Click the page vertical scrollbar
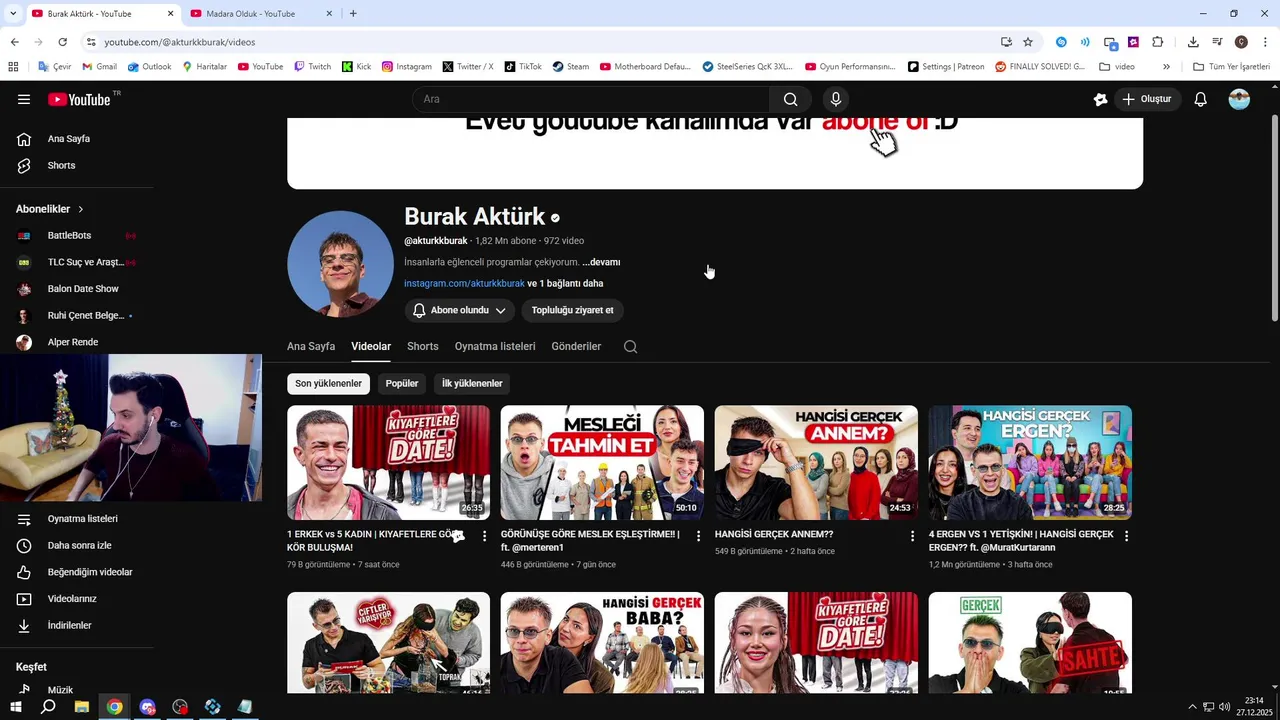Screen dimensions: 1280x720 pyautogui.click(x=1274, y=220)
